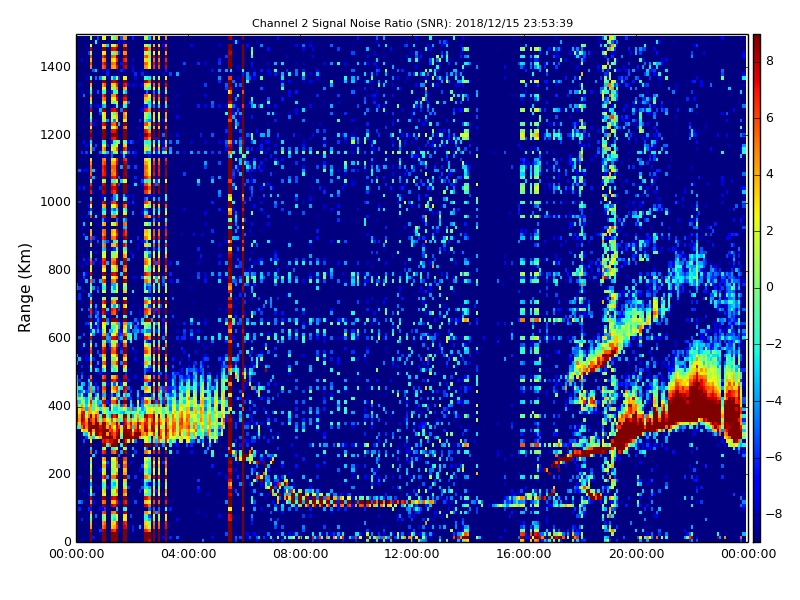The height and width of the screenshot is (600, 800).
Task: Click the 12:00:00 time axis label
Action: click(412, 554)
